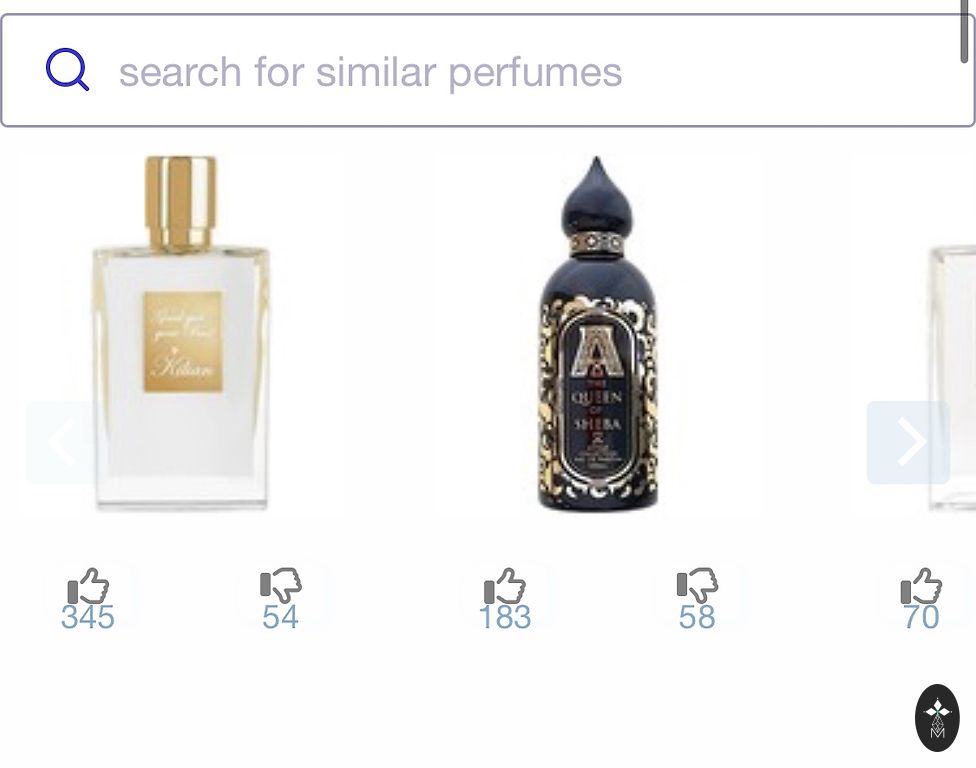Click the 183 likes count
The image size is (976, 768).
pos(505,617)
